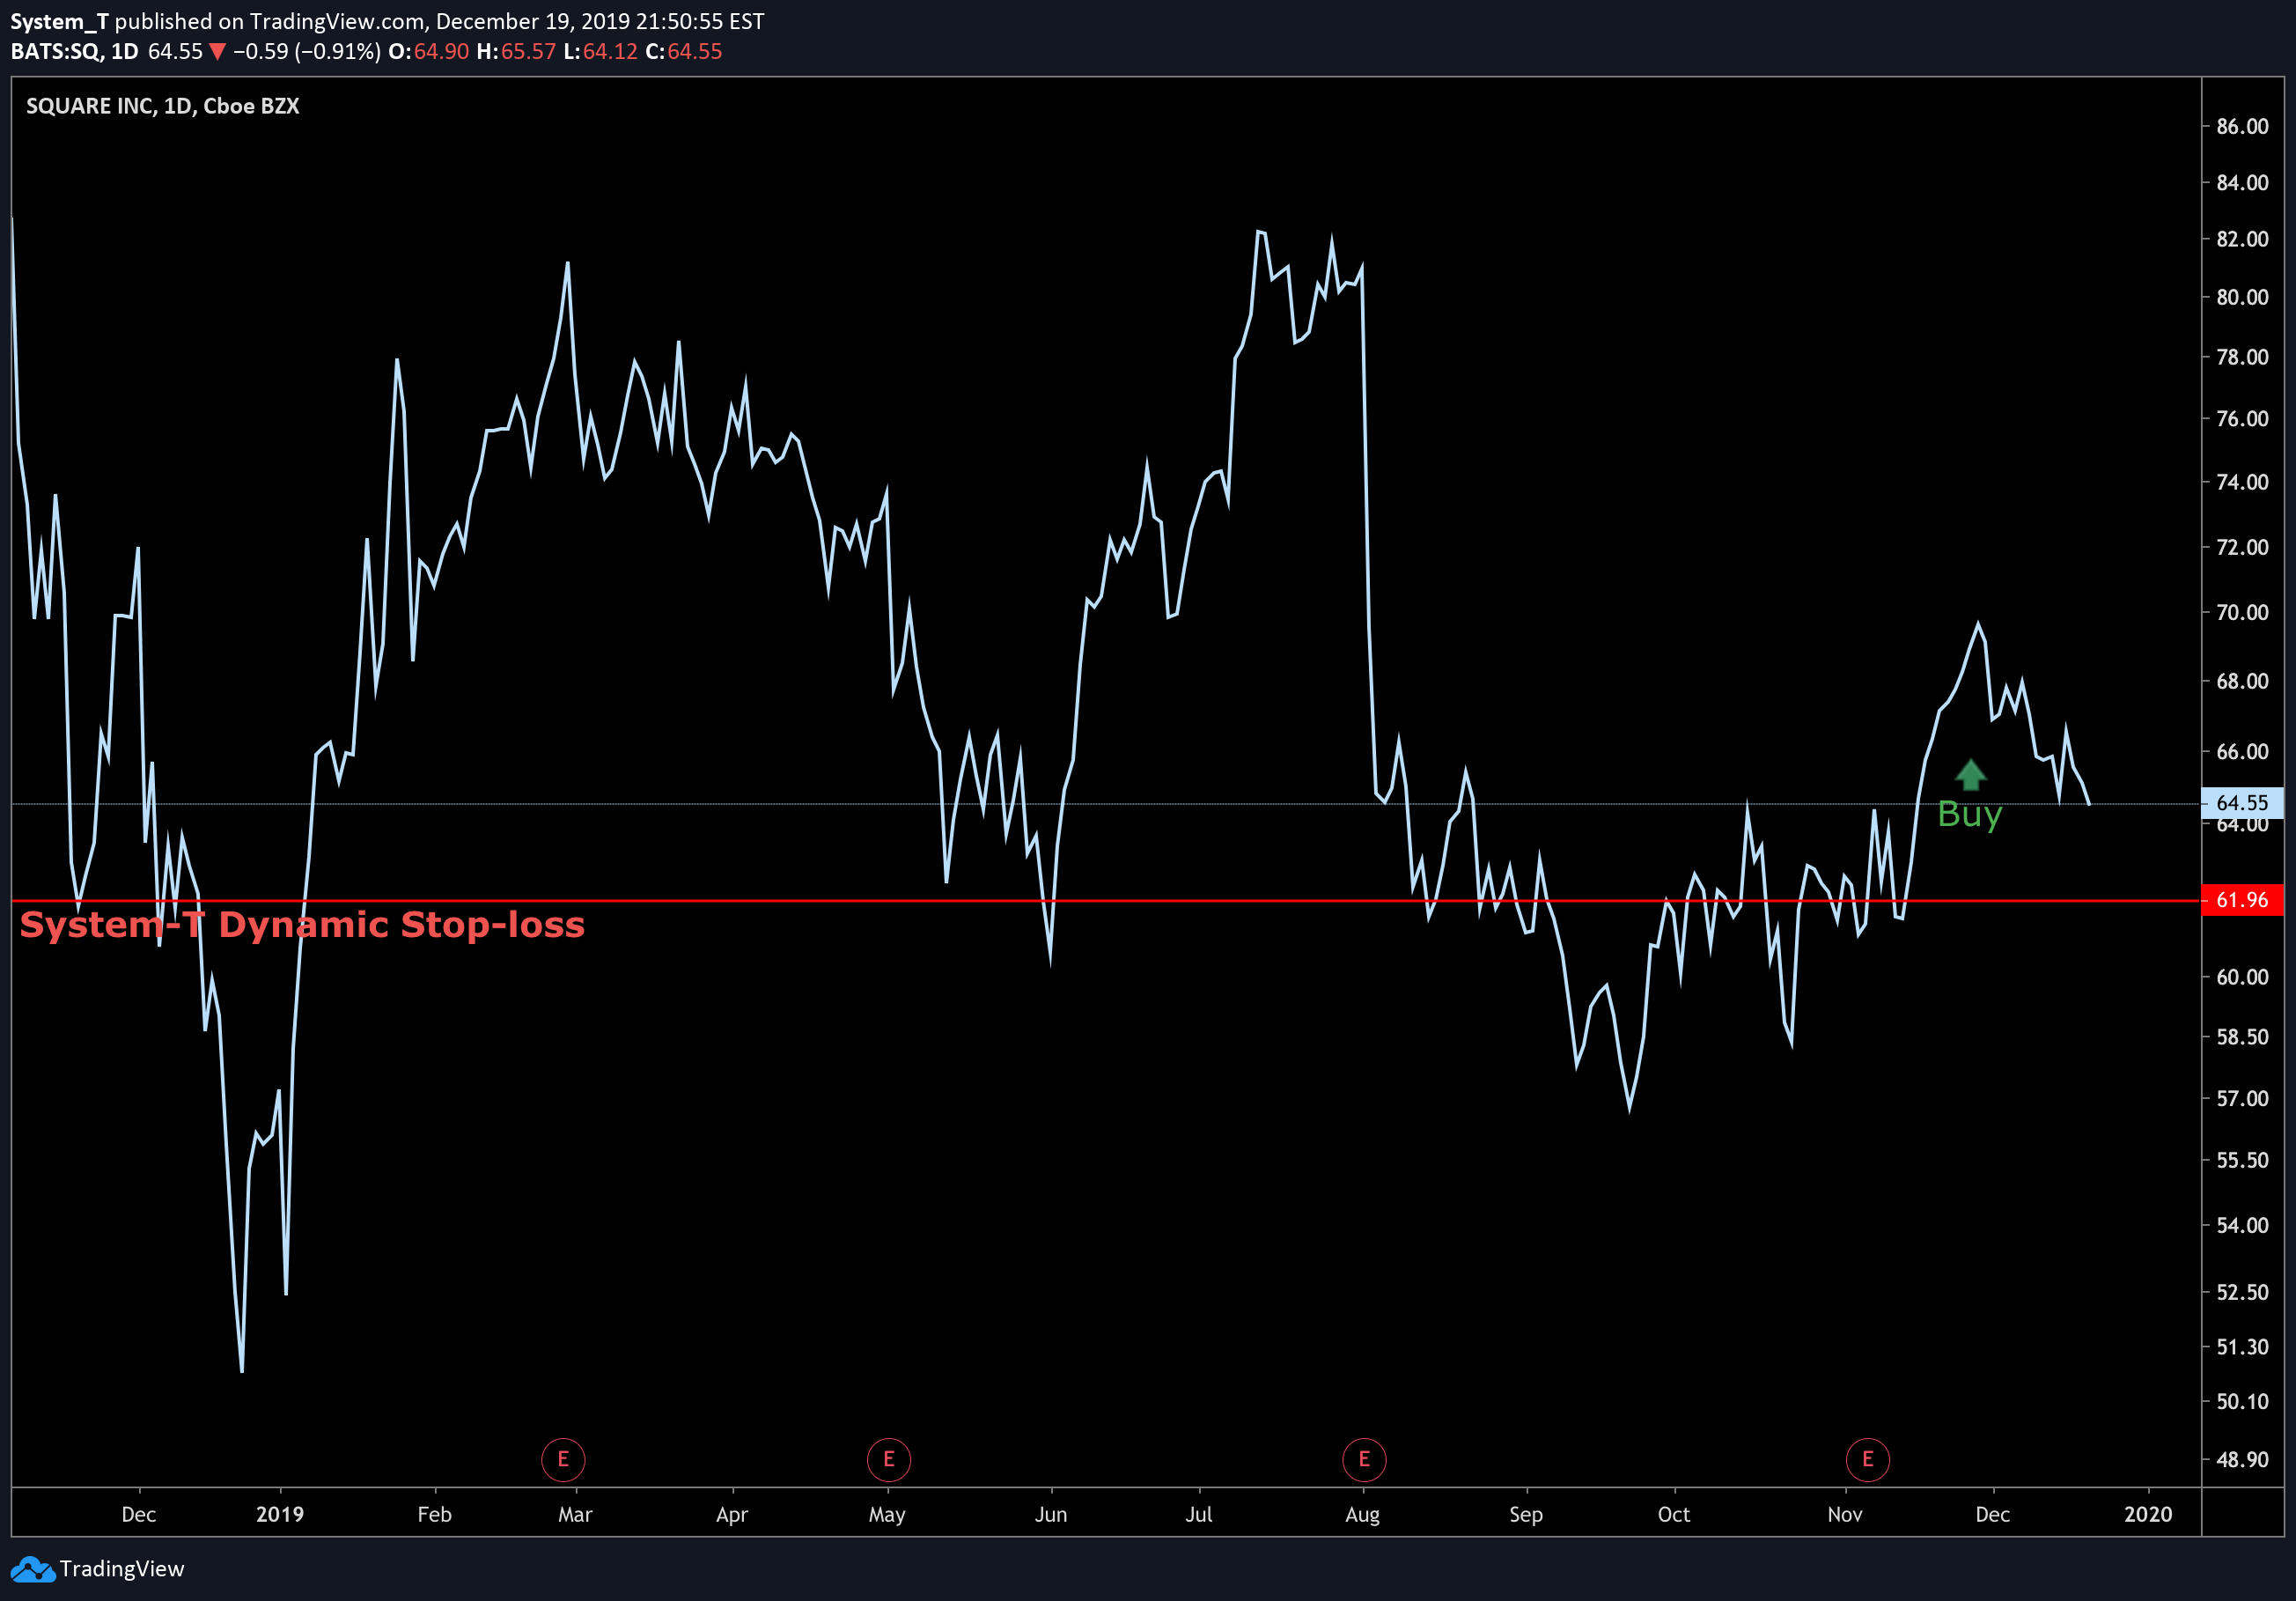The image size is (2296, 1601).
Task: Click the 51.30 price axis label
Action: tap(2242, 1347)
